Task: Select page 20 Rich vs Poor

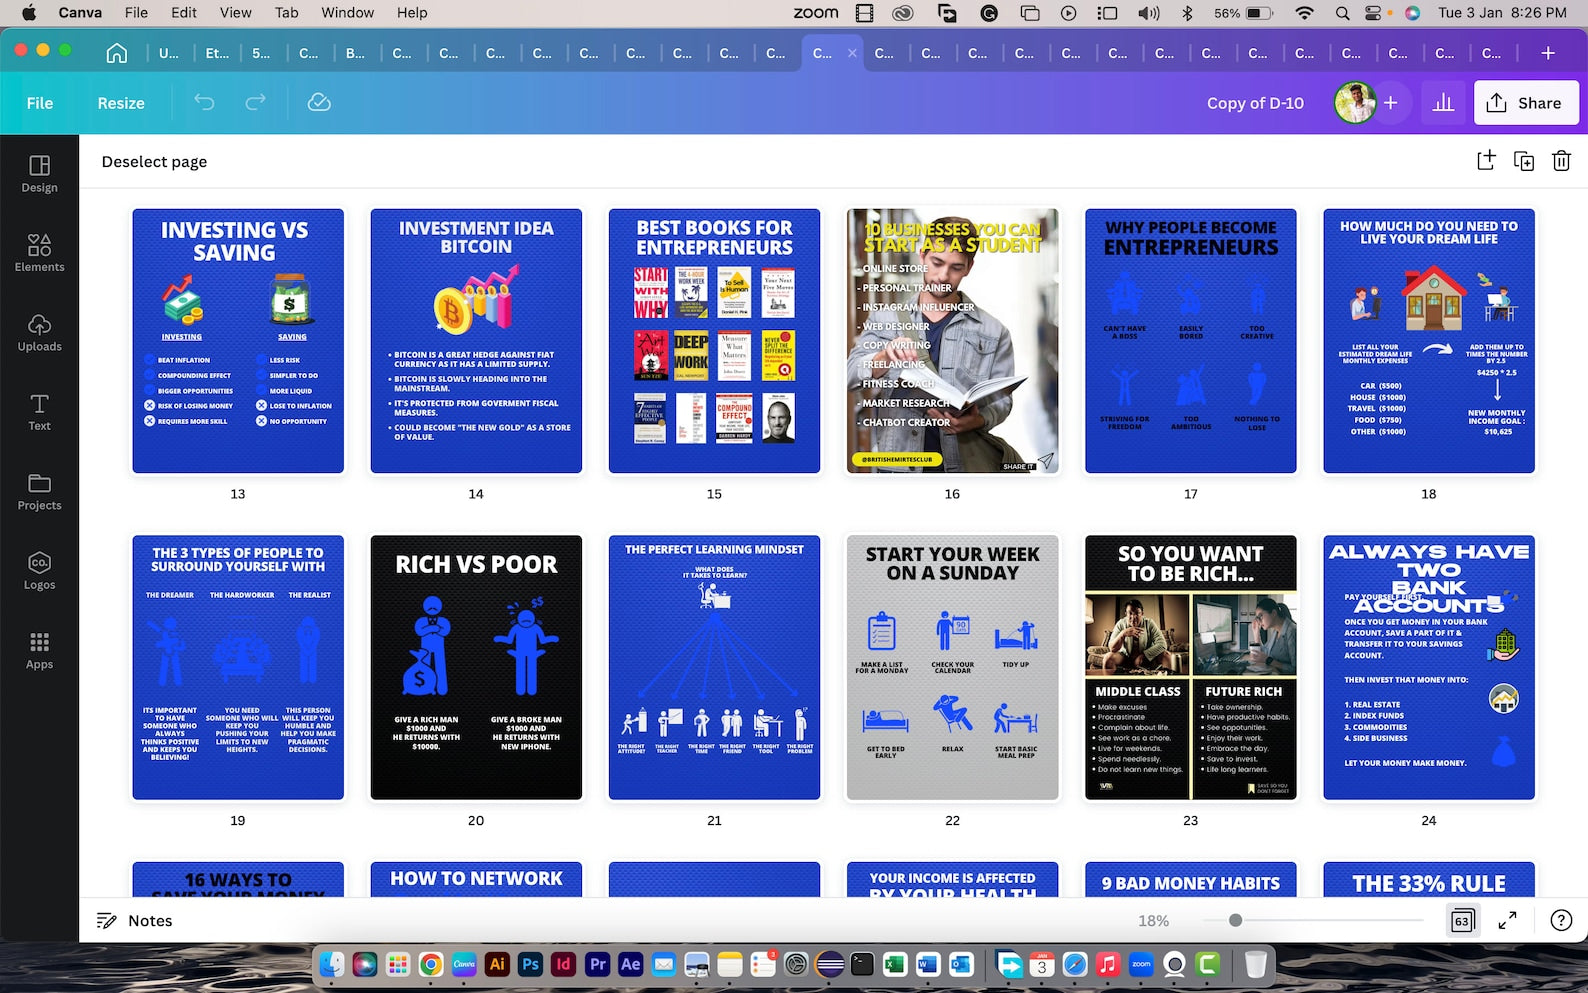Action: 476,667
